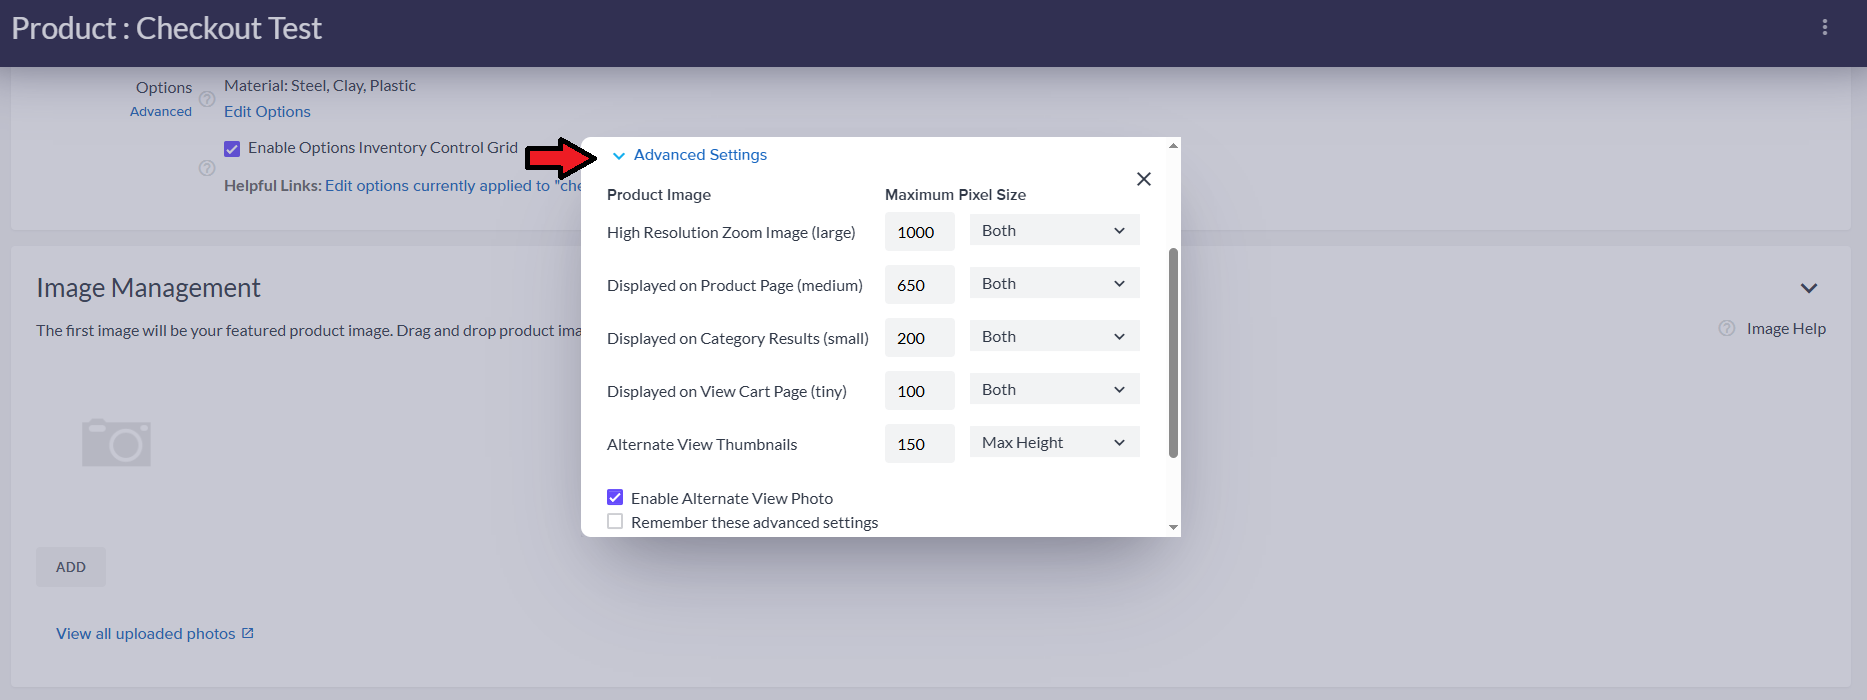Click the camera placeholder image icon
This screenshot has height=700, width=1867.
point(116,442)
